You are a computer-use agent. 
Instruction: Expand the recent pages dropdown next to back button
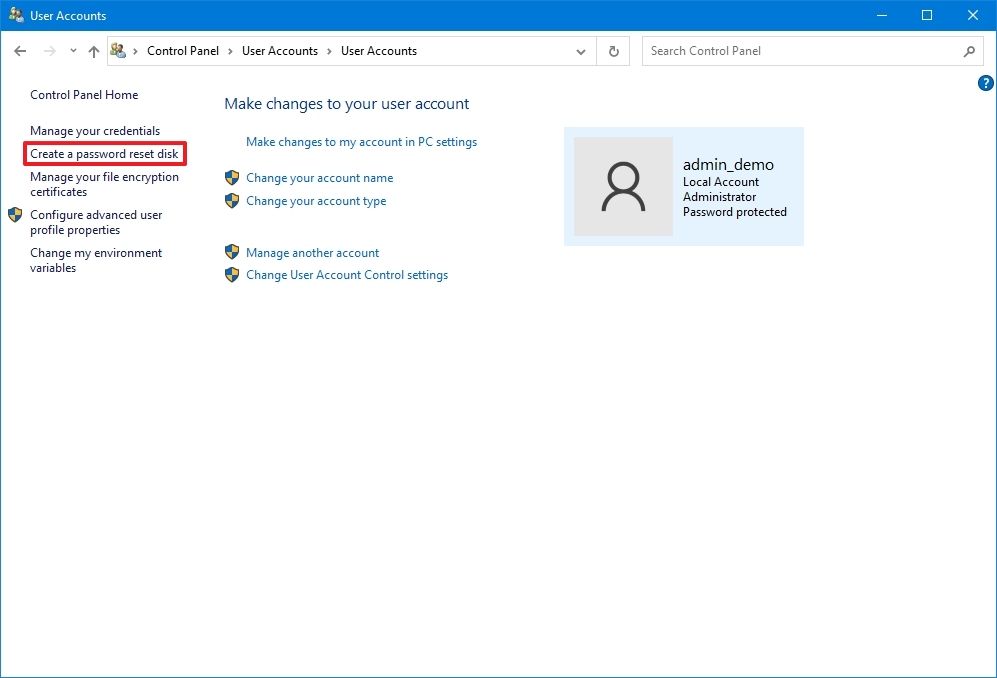72,50
